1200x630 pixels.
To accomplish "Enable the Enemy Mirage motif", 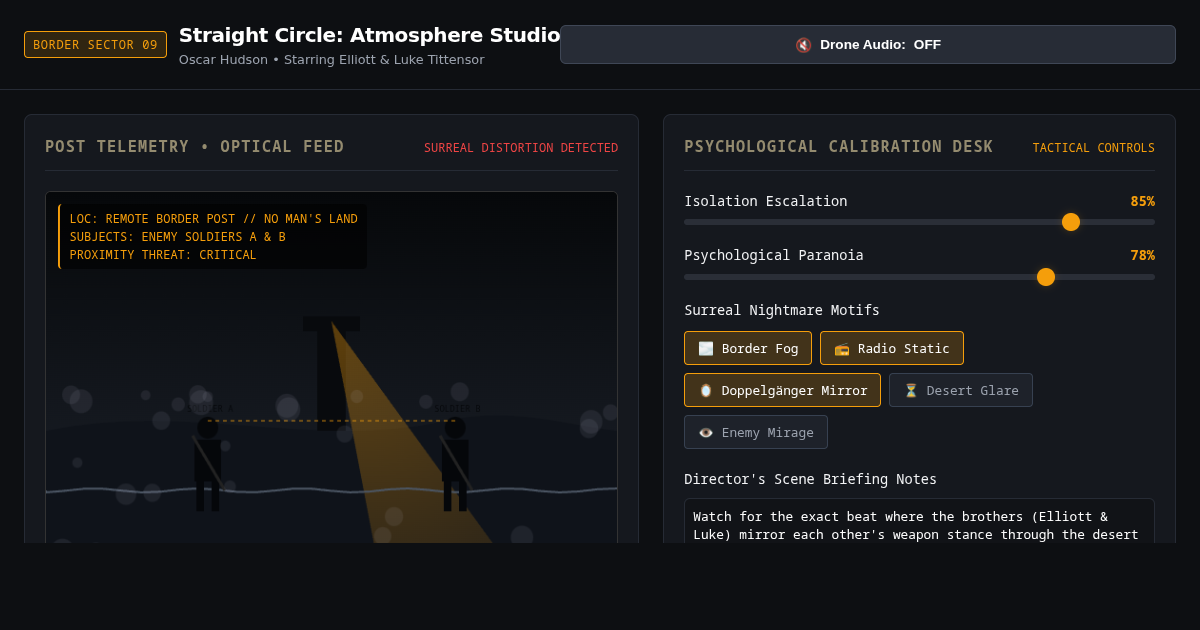I will click(x=756, y=432).
